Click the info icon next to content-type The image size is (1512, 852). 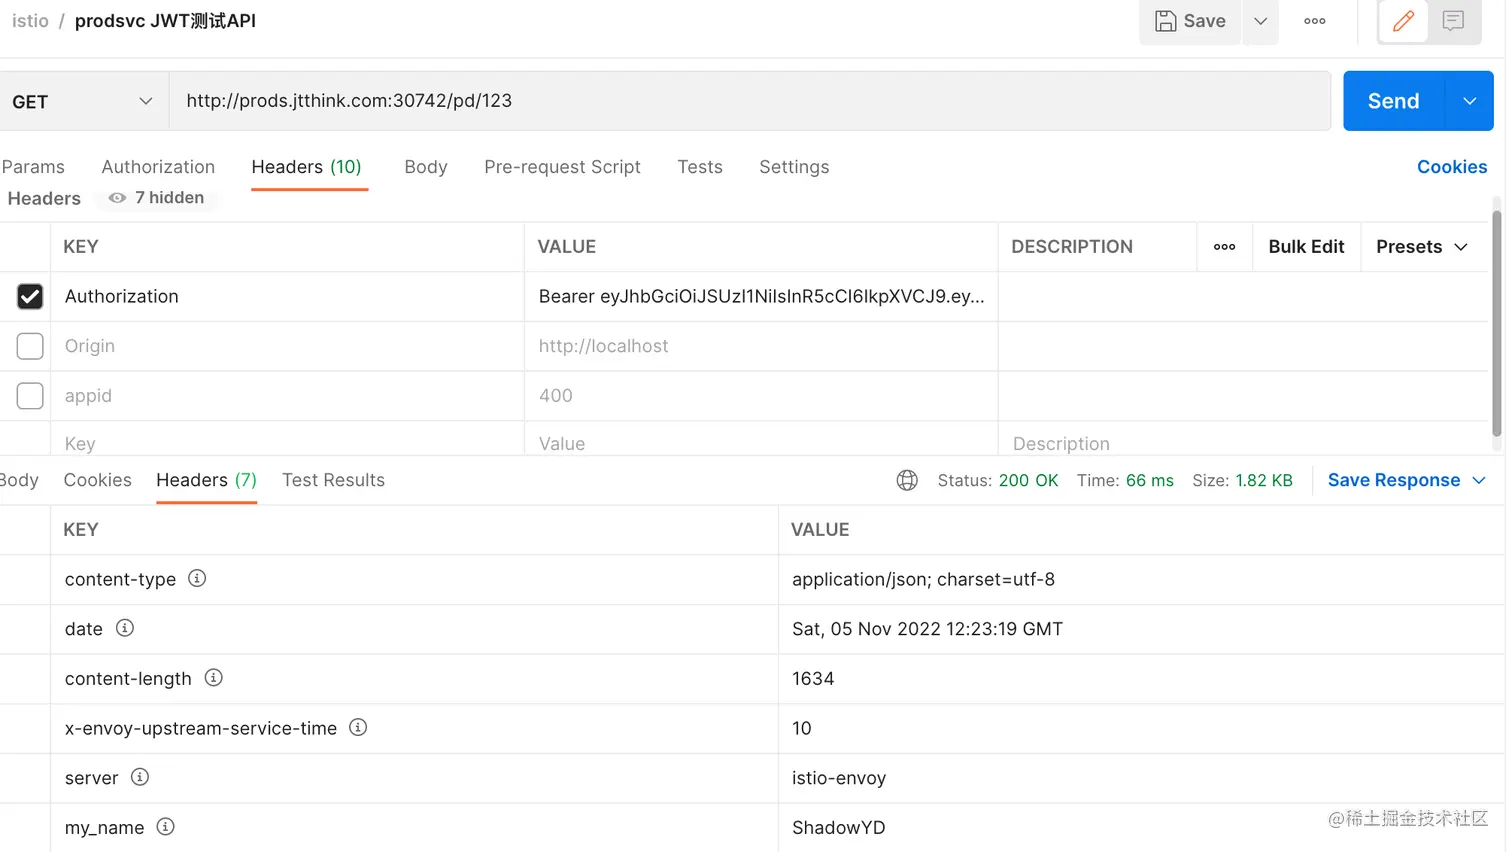click(197, 578)
